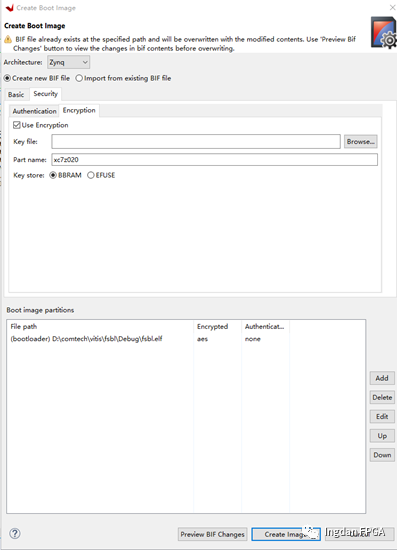Image resolution: width=397 pixels, height=550 pixels.
Task: Select the Encryption sub-tab
Action: pyautogui.click(x=79, y=110)
